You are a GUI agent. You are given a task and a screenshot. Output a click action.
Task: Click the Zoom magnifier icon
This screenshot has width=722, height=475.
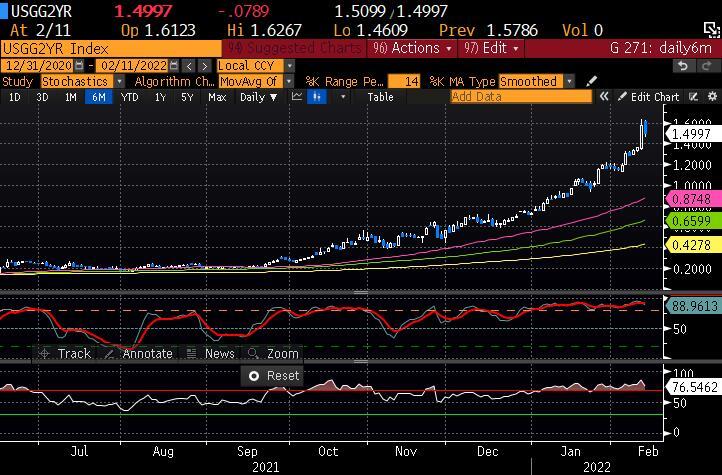pyautogui.click(x=253, y=353)
